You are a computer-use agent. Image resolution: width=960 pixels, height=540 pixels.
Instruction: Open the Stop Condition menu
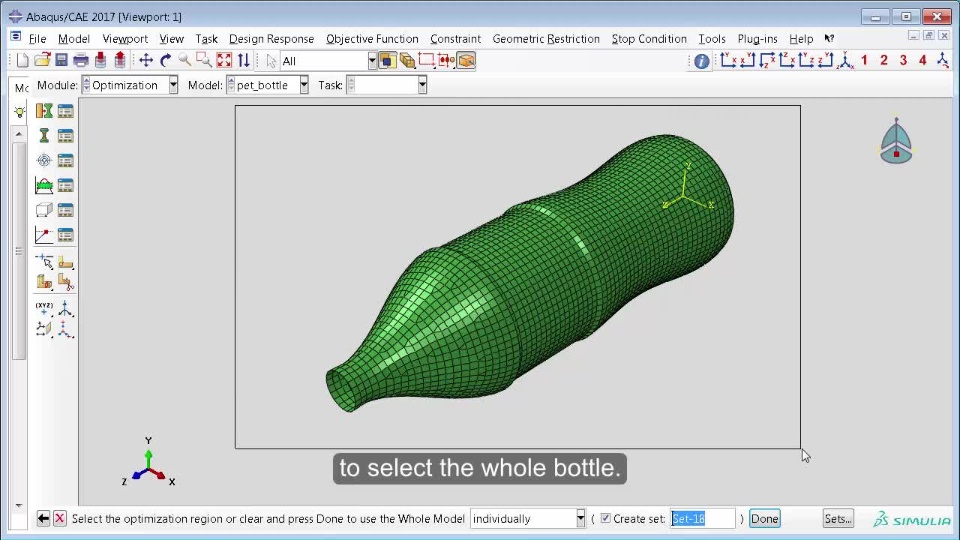click(649, 39)
